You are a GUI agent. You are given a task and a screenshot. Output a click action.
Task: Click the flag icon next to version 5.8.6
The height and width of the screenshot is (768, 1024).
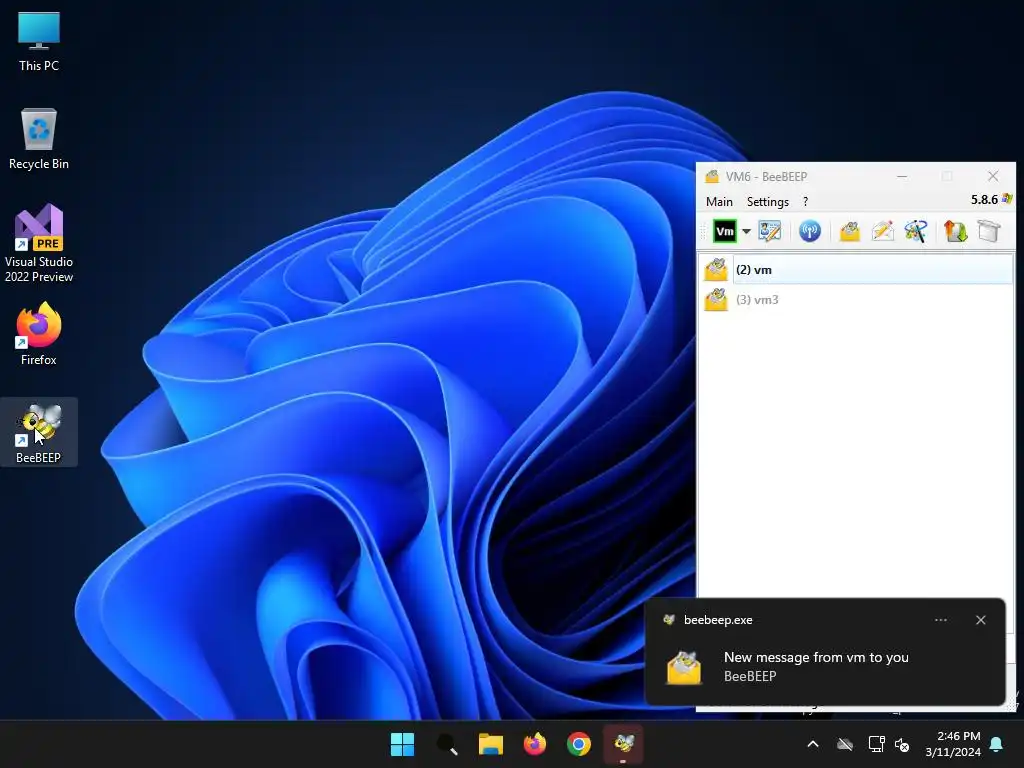tap(1007, 199)
